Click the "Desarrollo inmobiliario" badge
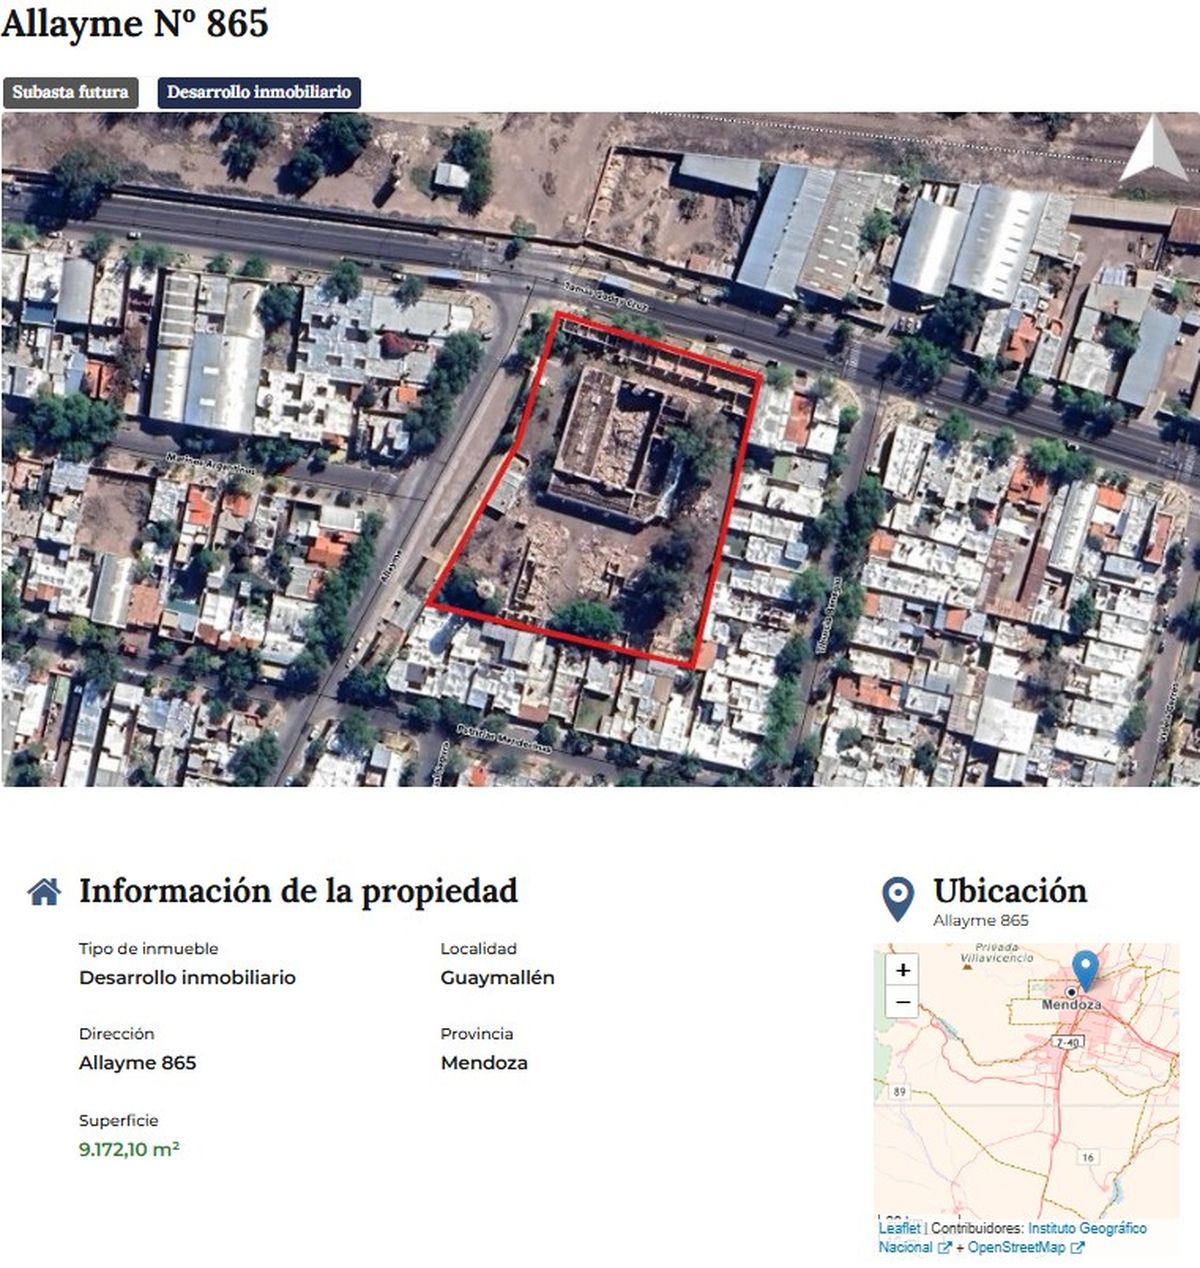 point(258,94)
